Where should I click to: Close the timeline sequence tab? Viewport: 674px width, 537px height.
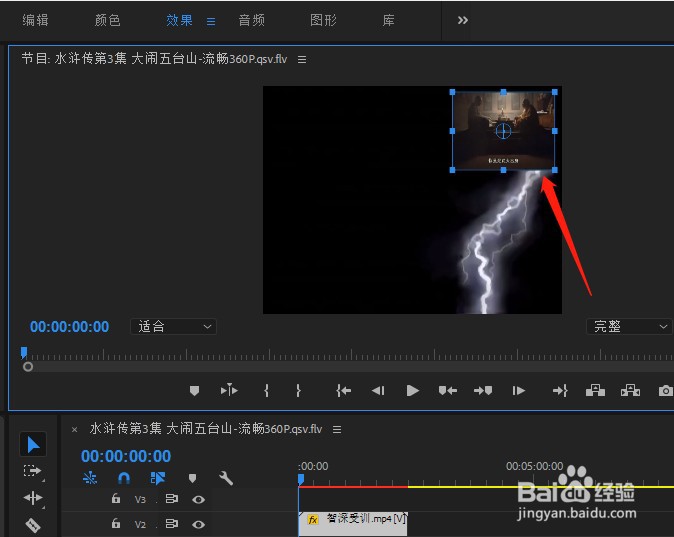tap(74, 429)
